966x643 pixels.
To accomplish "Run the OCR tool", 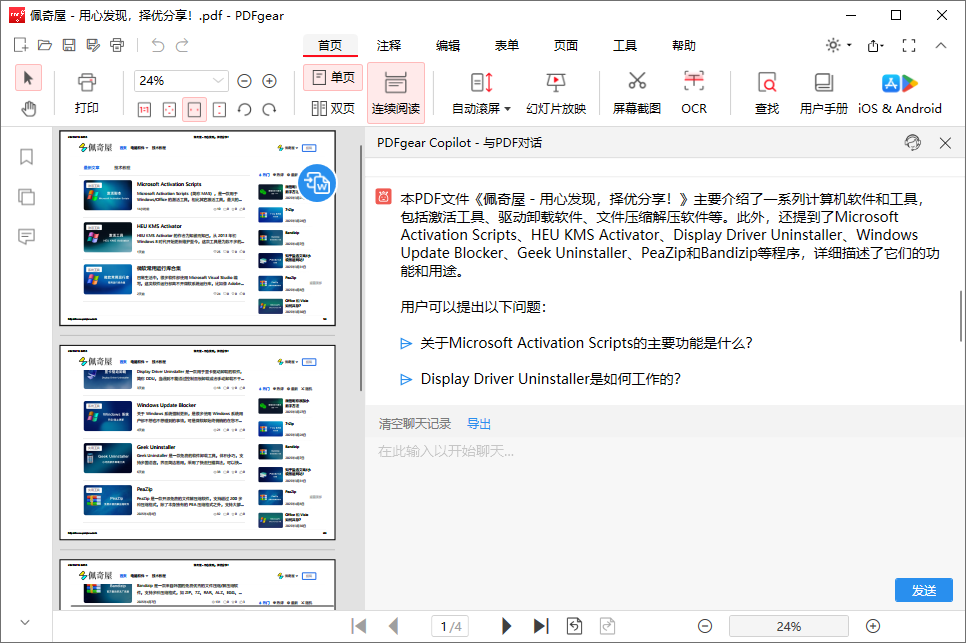I will (x=694, y=93).
